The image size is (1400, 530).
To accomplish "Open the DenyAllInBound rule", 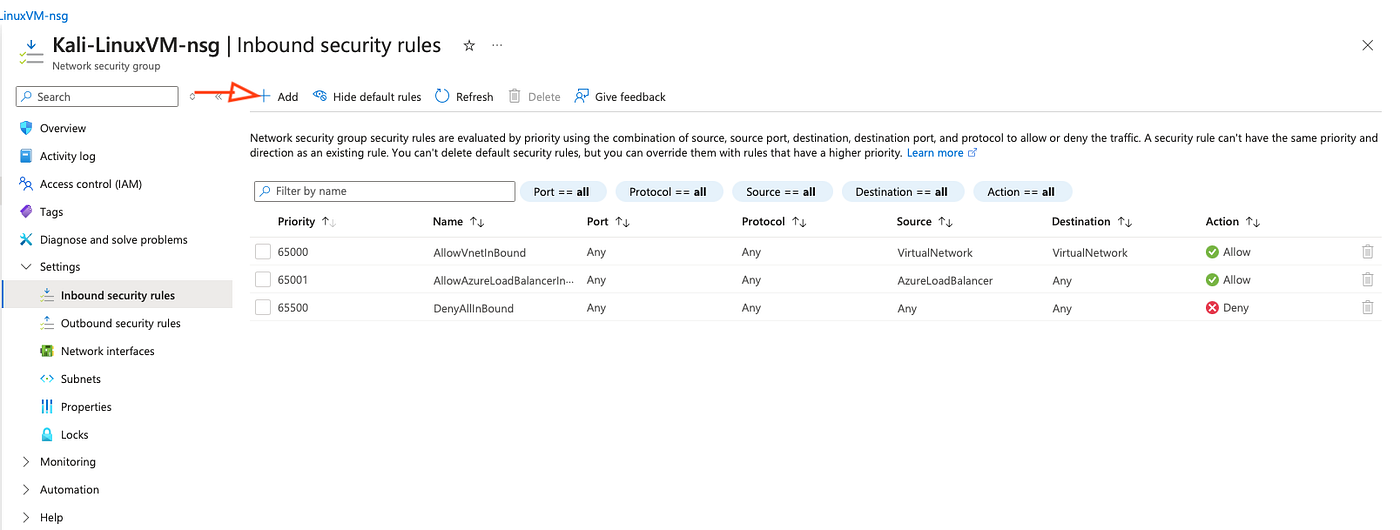I will pyautogui.click(x=473, y=308).
